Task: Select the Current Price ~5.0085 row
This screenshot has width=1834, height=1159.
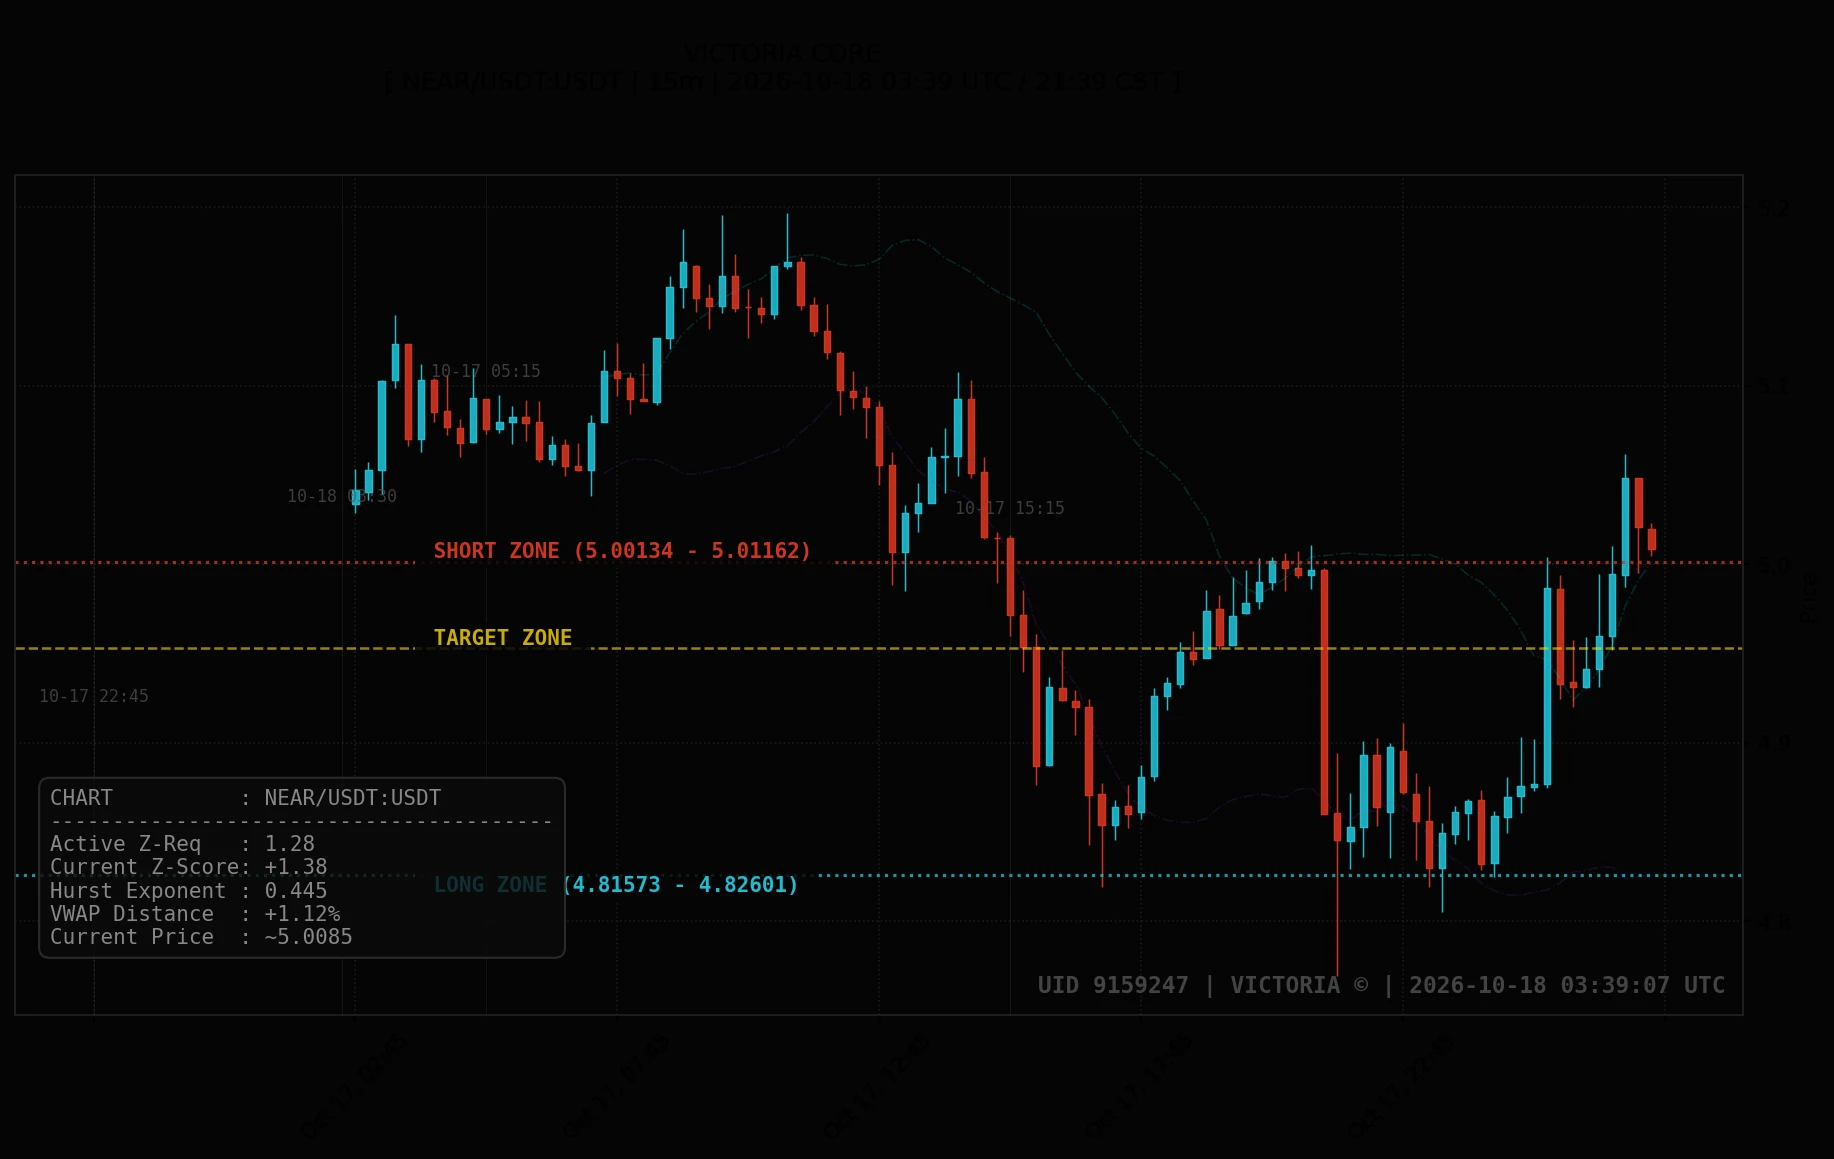Action: pyautogui.click(x=201, y=937)
